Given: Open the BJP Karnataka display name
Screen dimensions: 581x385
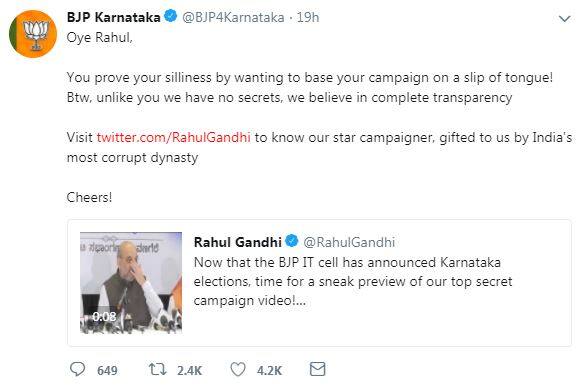Looking at the screenshot, I should click(x=113, y=17).
